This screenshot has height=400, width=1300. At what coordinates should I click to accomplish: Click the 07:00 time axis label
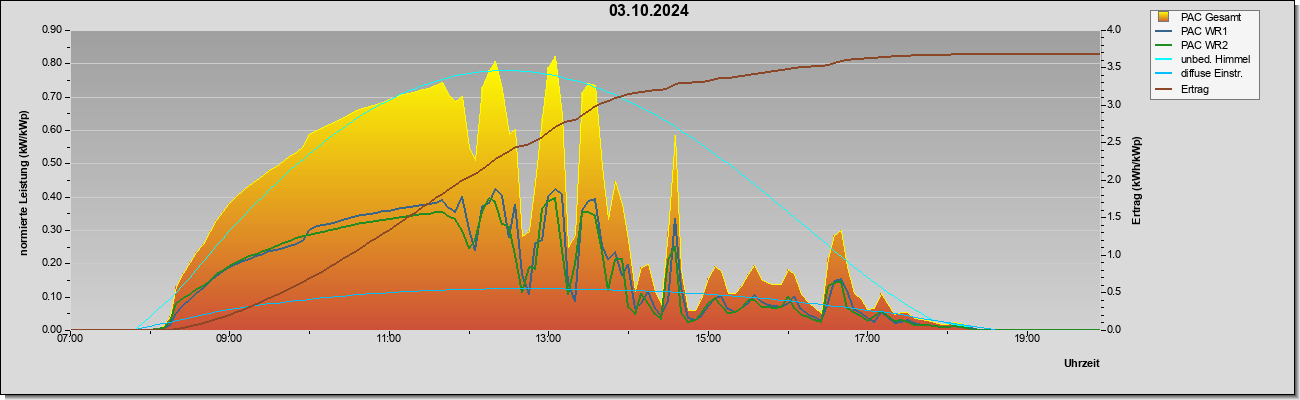pos(70,339)
